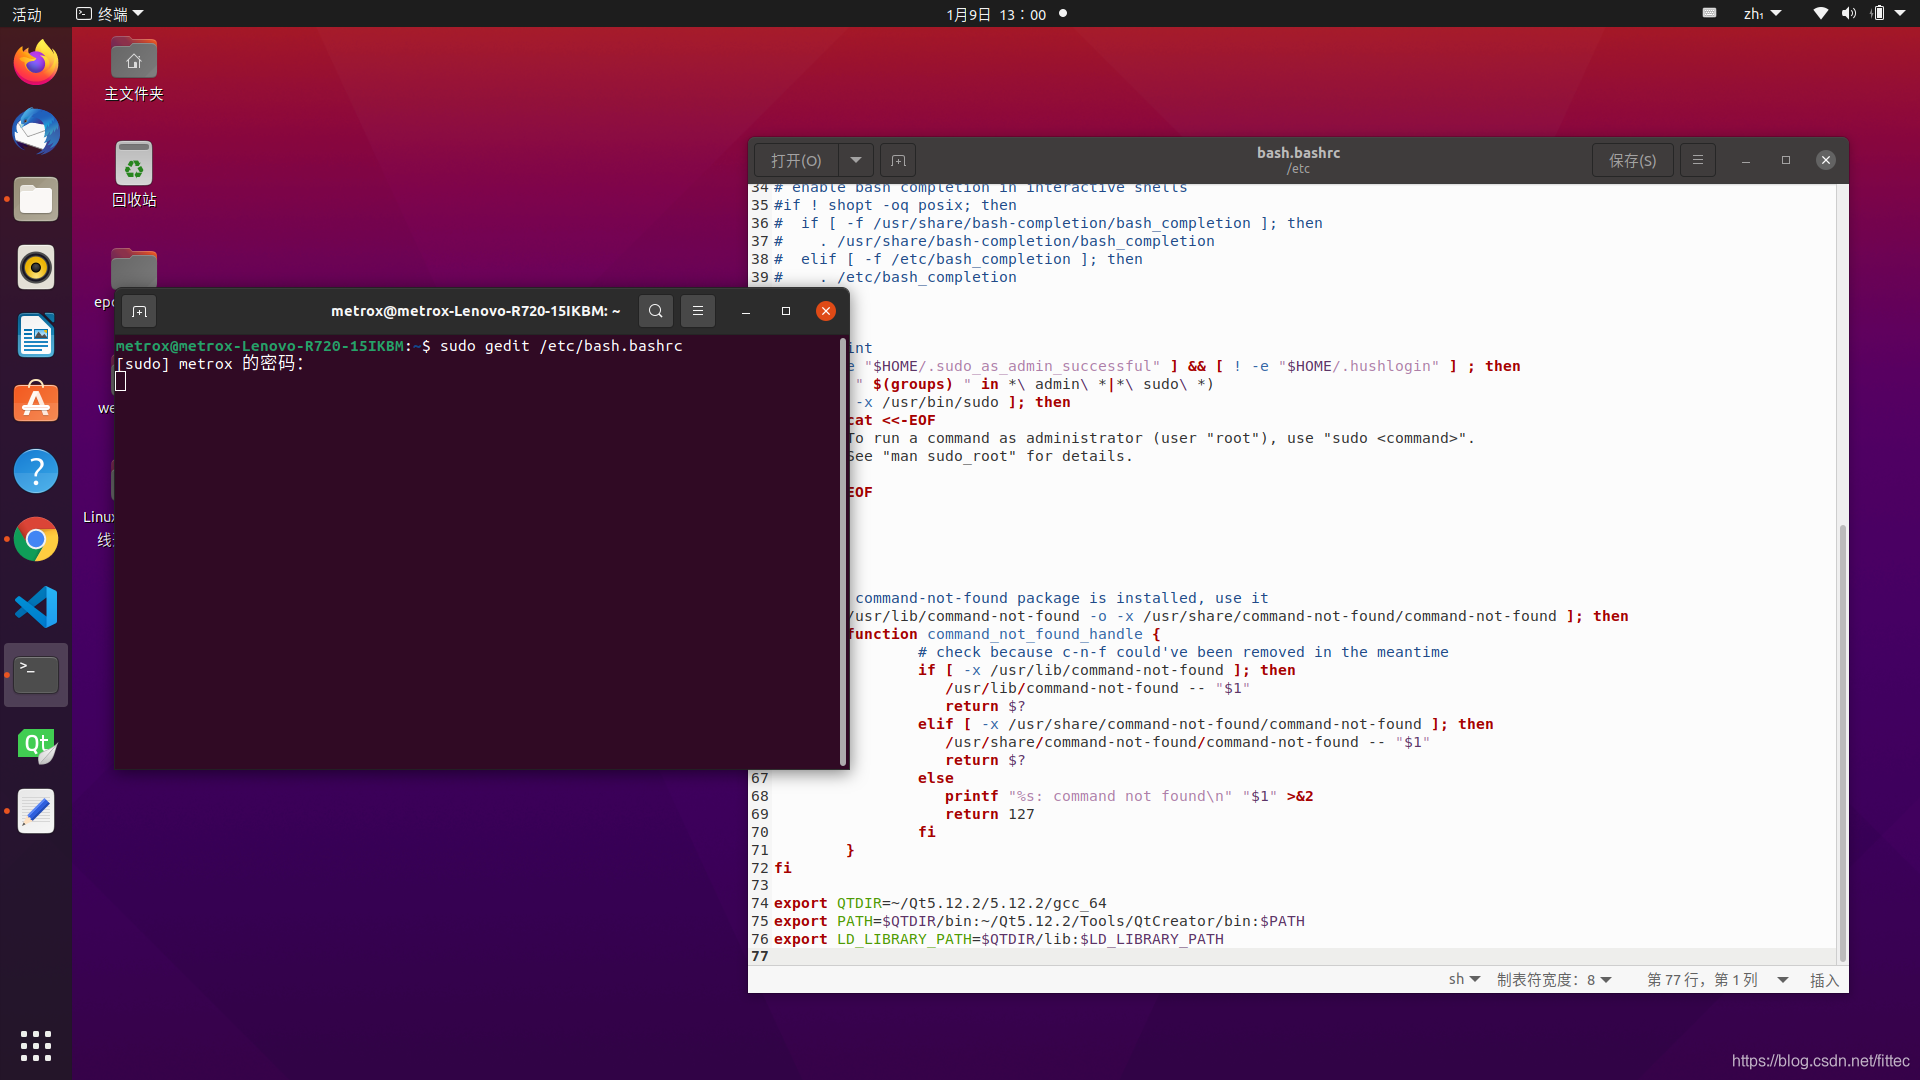This screenshot has width=1920, height=1080.
Task: Open the Trash desktop icon
Action: coord(134,175)
